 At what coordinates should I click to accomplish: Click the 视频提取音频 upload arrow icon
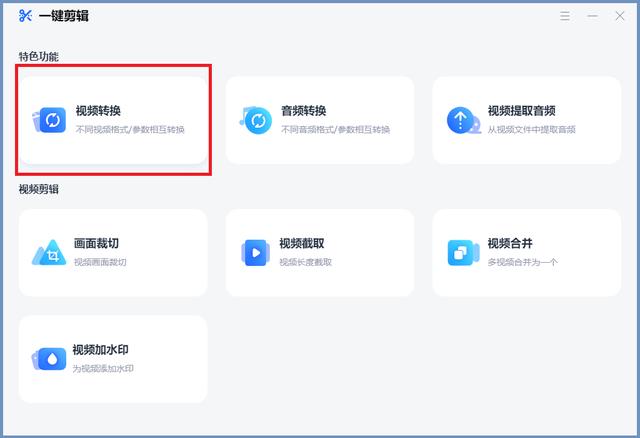[464, 120]
